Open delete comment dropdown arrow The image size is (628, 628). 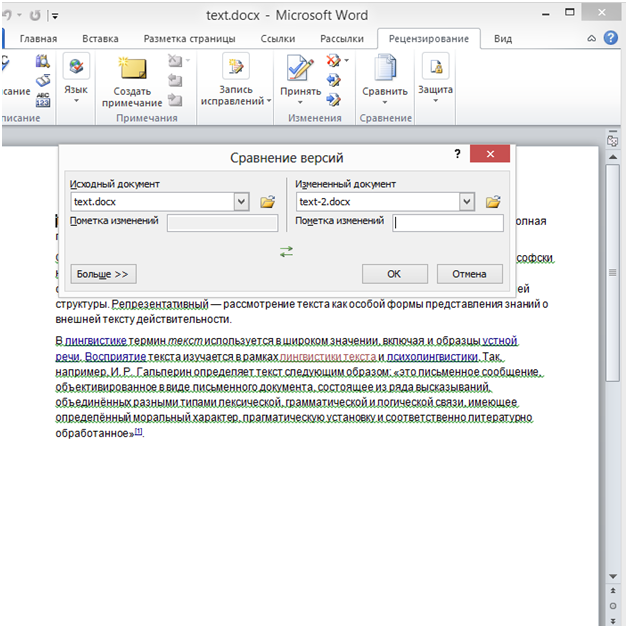point(187,61)
